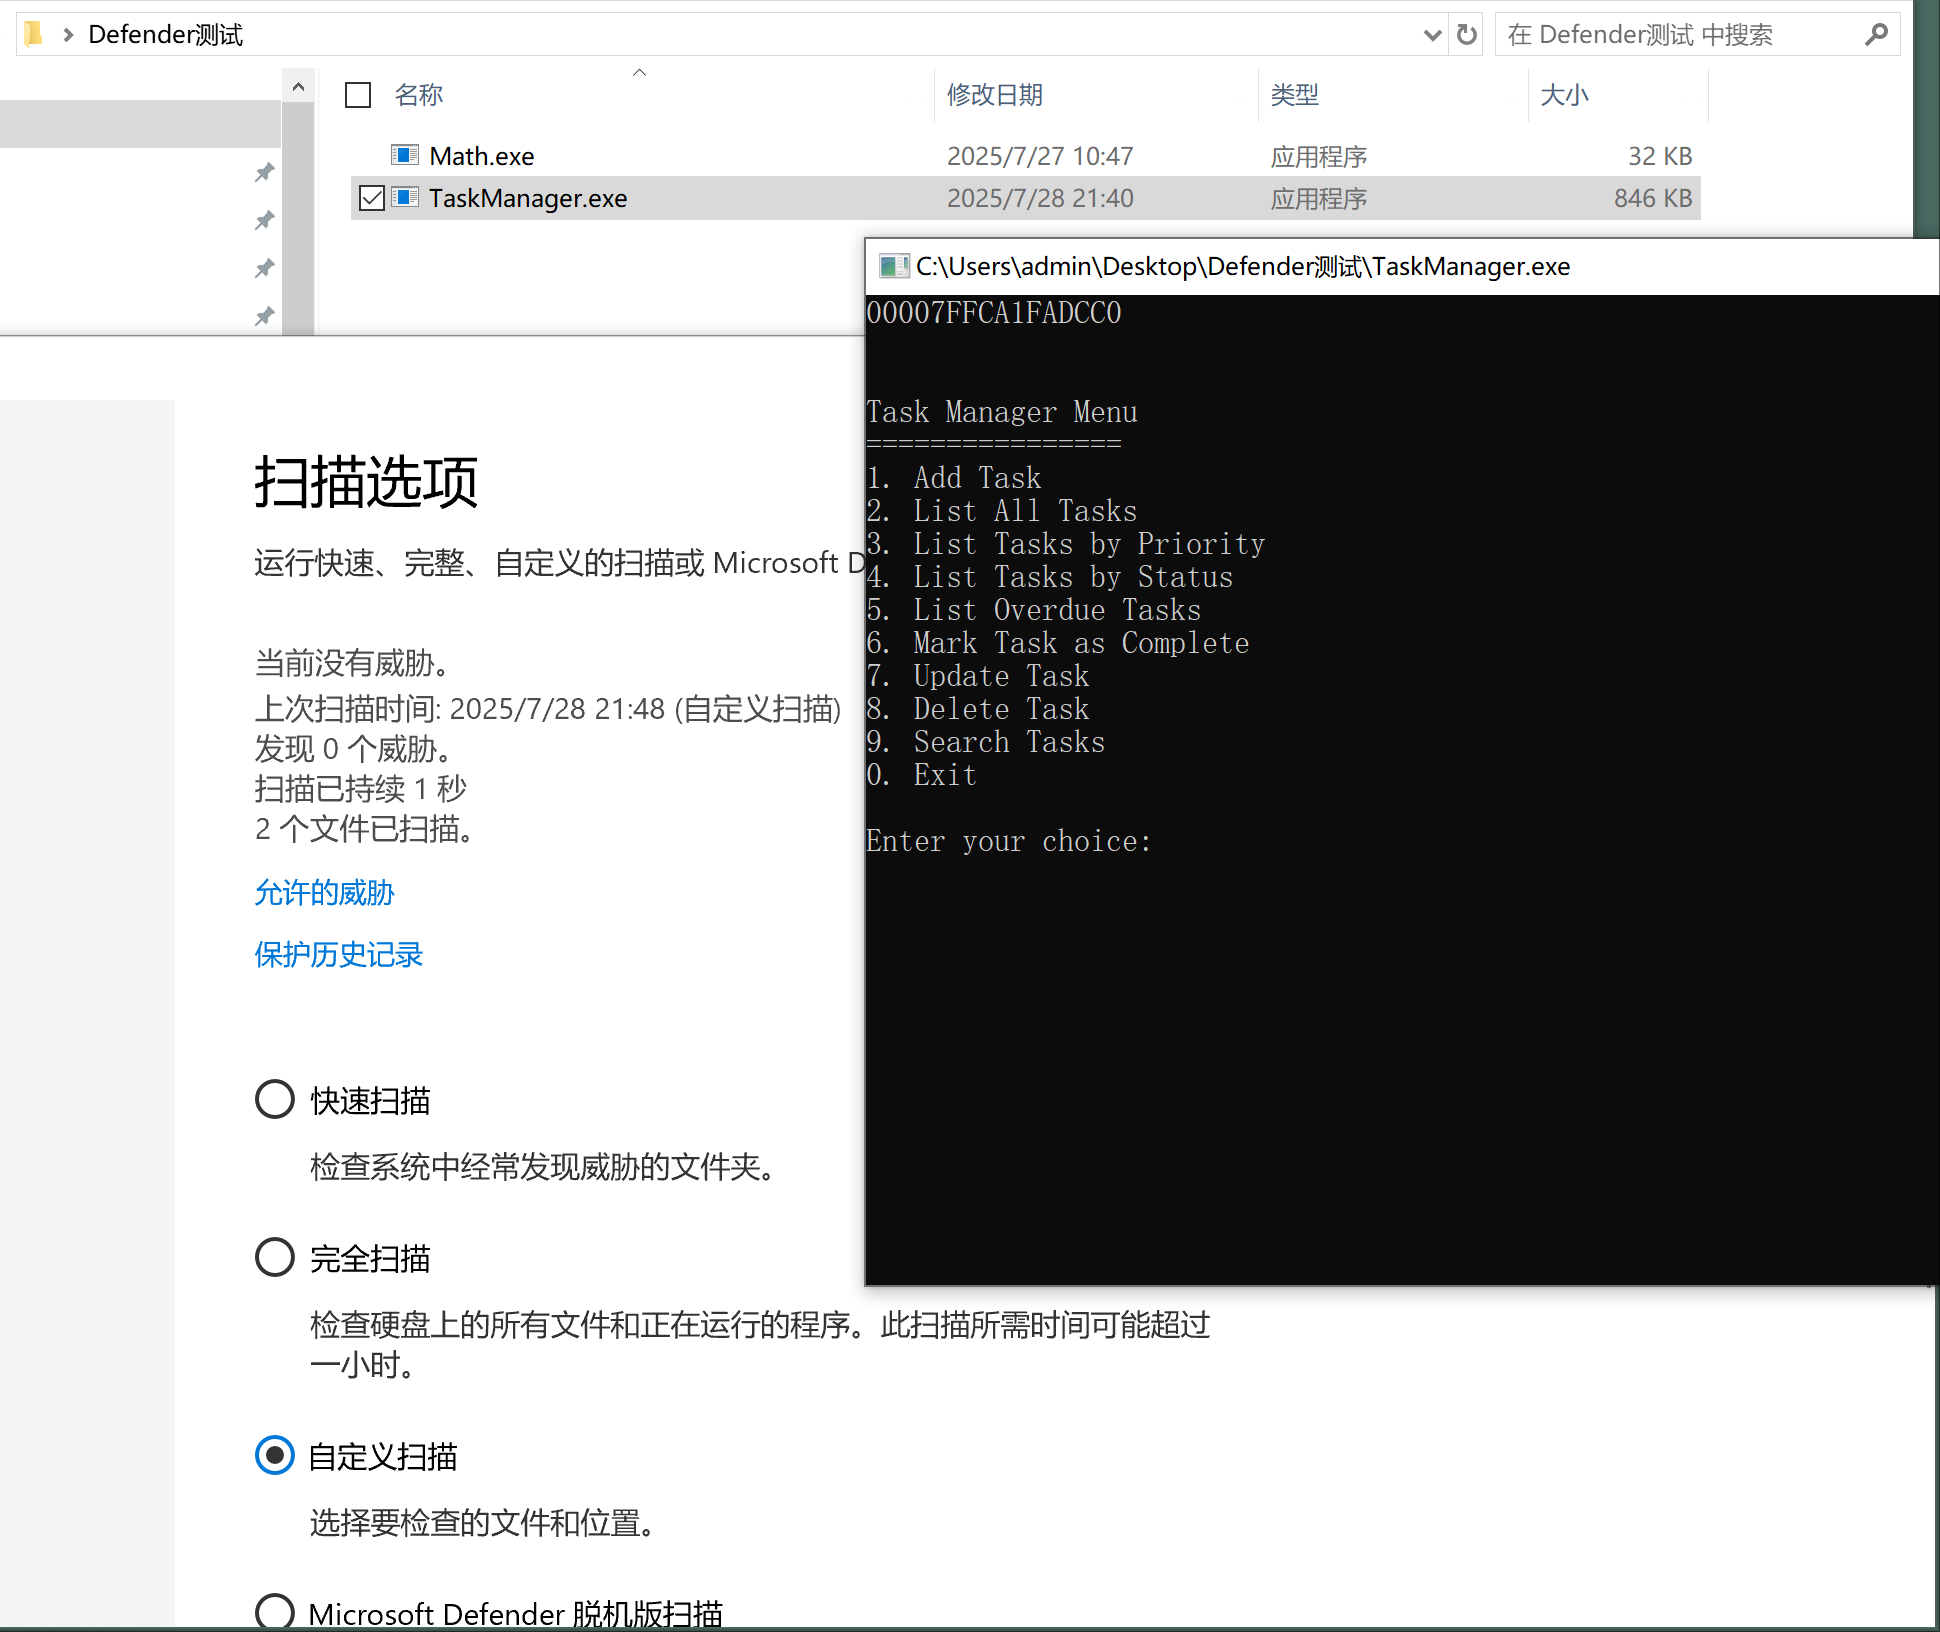
Task: Click the TaskManager.exe file icon
Action: pyautogui.click(x=405, y=197)
